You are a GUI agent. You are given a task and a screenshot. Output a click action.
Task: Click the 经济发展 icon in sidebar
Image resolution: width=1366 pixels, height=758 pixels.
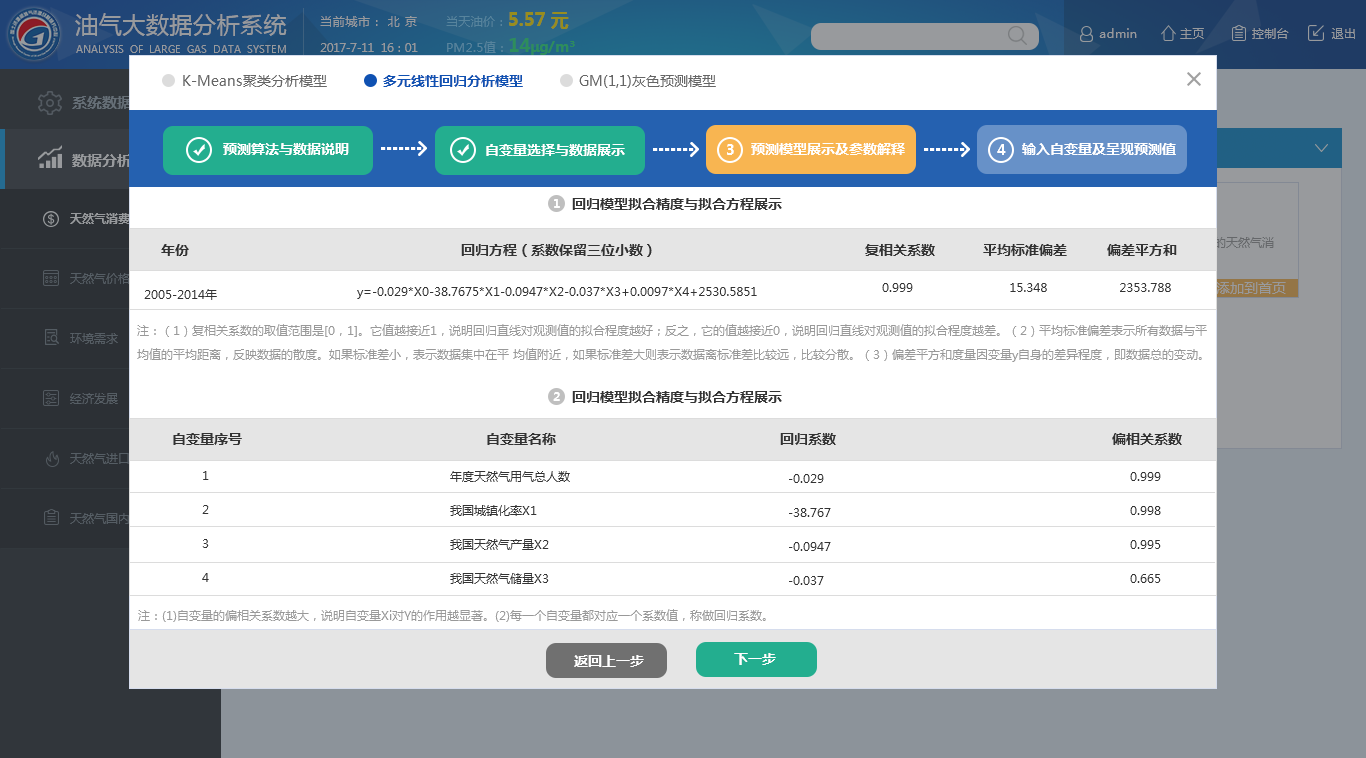(51, 398)
